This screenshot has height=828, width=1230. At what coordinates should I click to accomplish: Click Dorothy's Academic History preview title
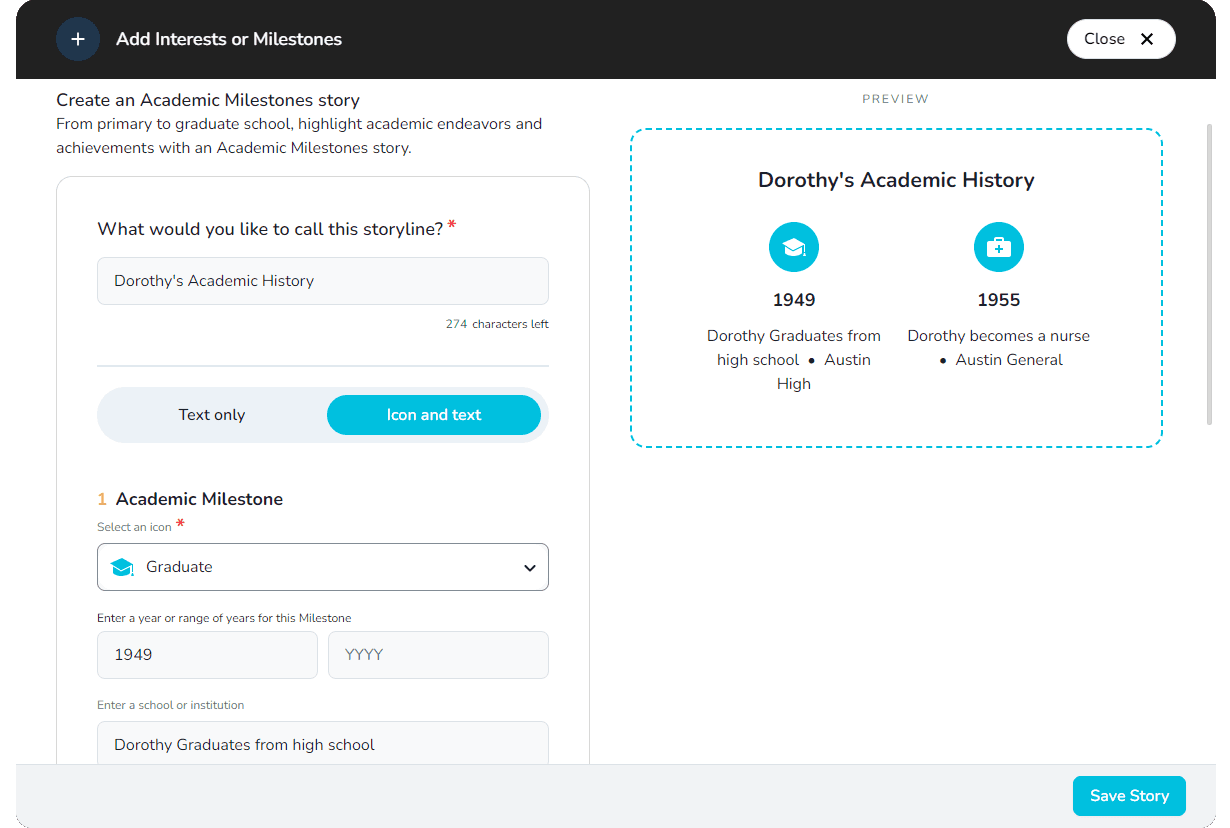[x=896, y=180]
